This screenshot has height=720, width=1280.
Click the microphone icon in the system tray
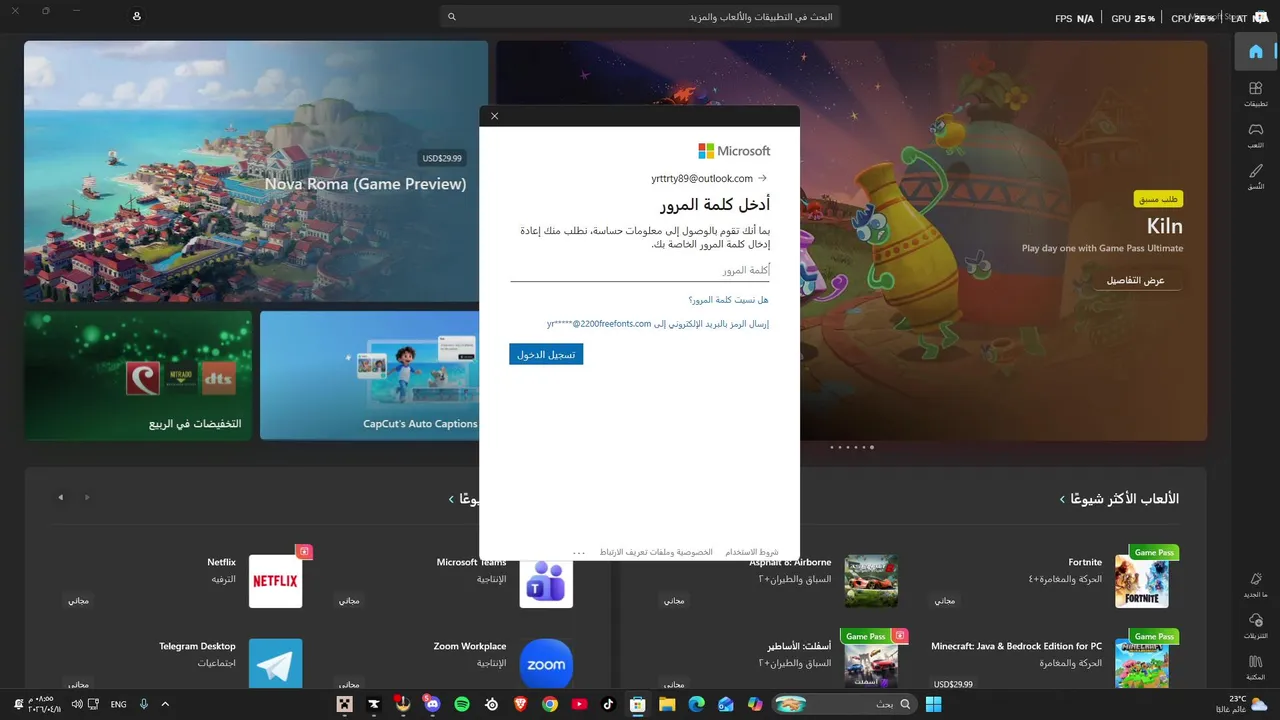point(144,704)
